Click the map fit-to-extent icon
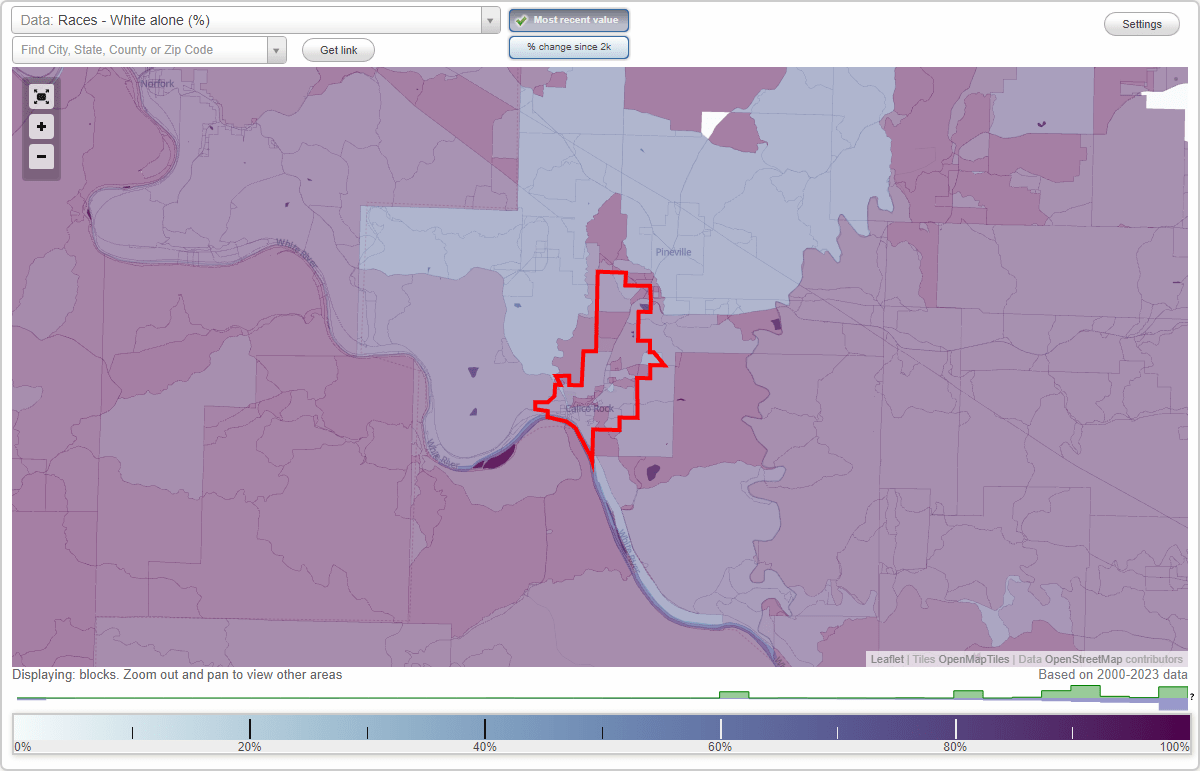This screenshot has height=771, width=1200. [41, 96]
